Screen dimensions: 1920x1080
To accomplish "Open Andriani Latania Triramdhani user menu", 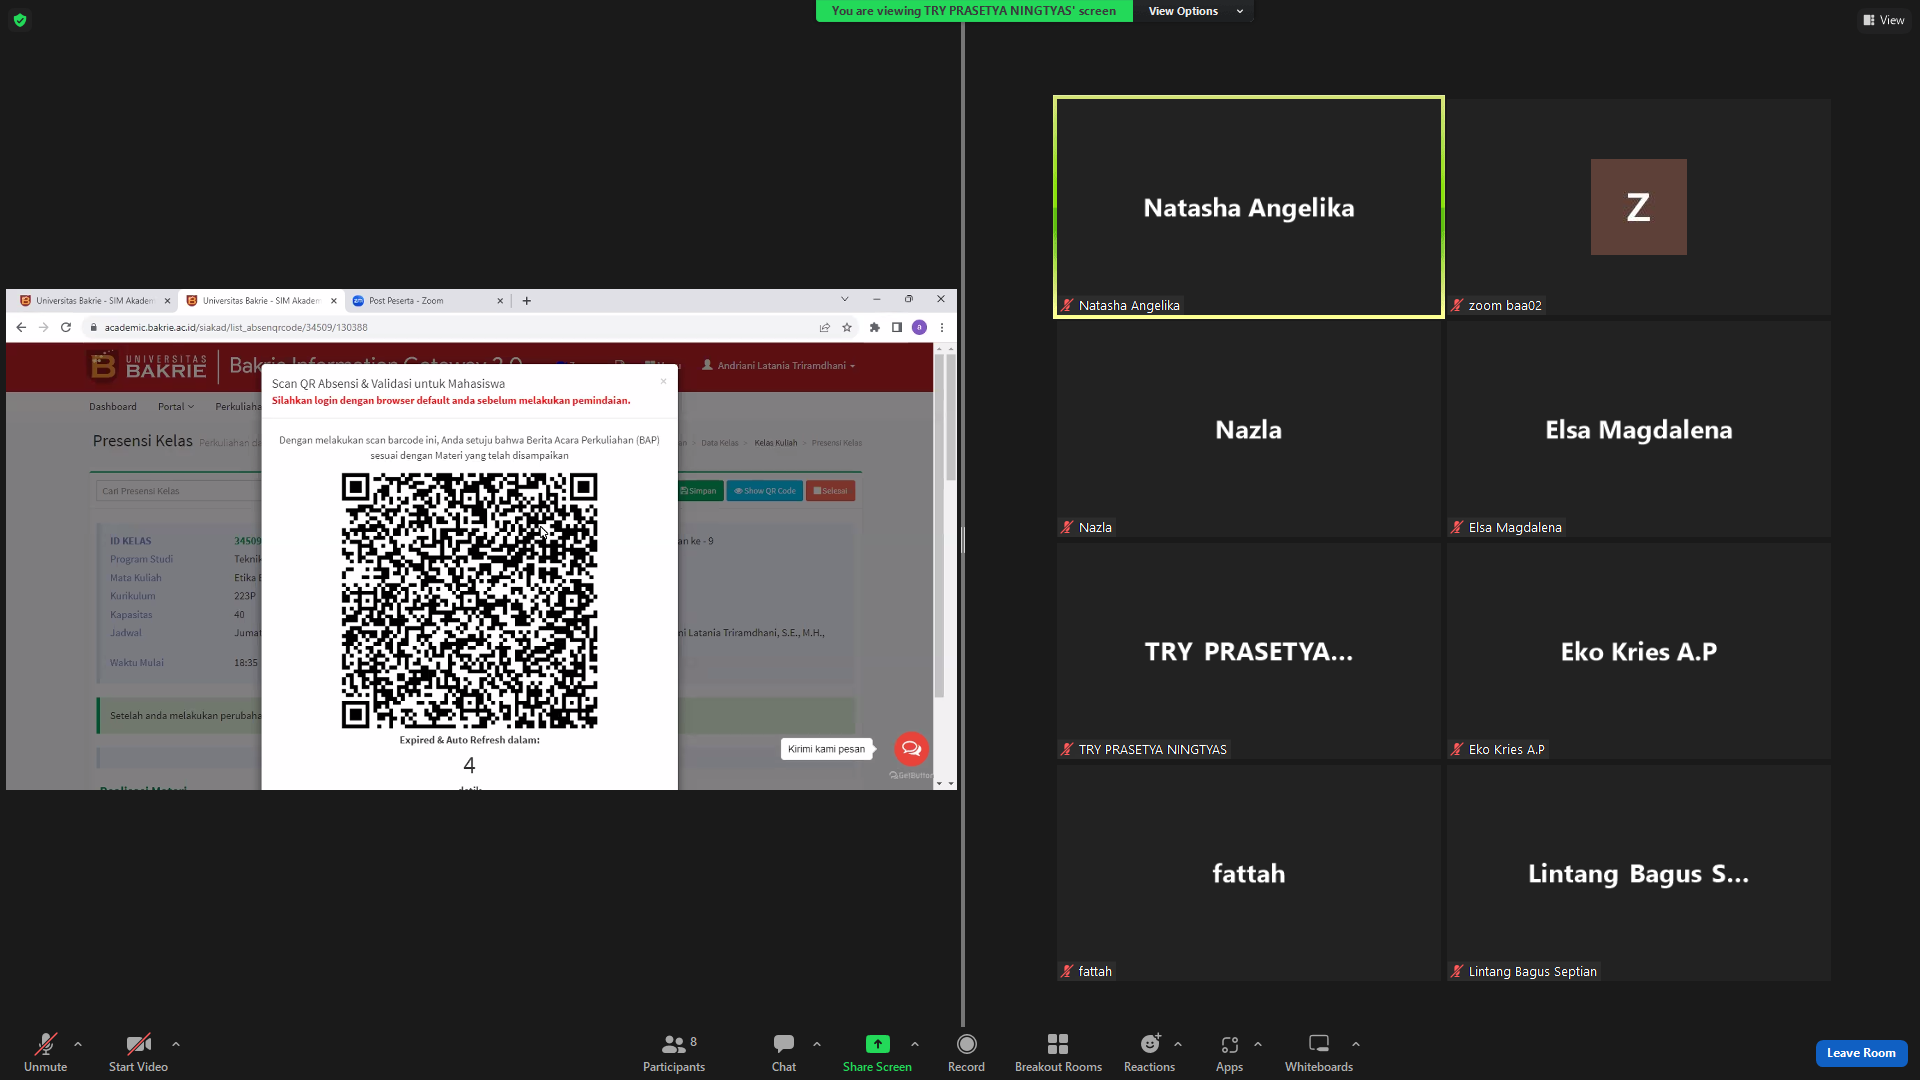I will pyautogui.click(x=779, y=366).
